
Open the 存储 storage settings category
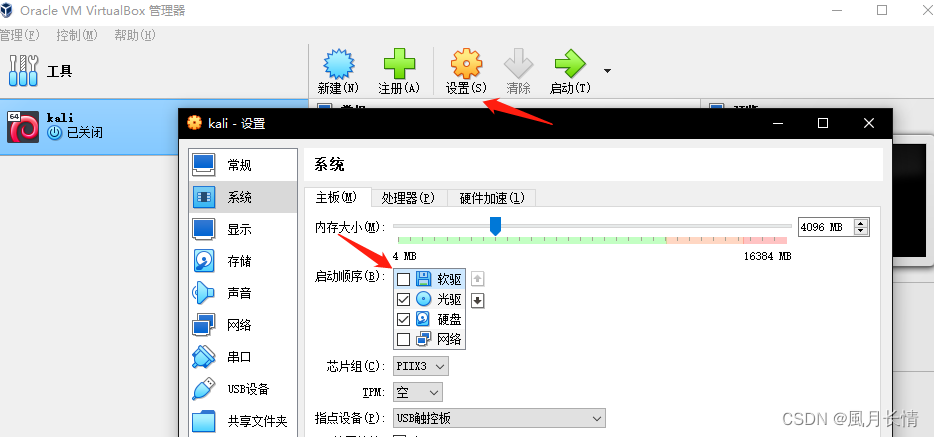(243, 261)
